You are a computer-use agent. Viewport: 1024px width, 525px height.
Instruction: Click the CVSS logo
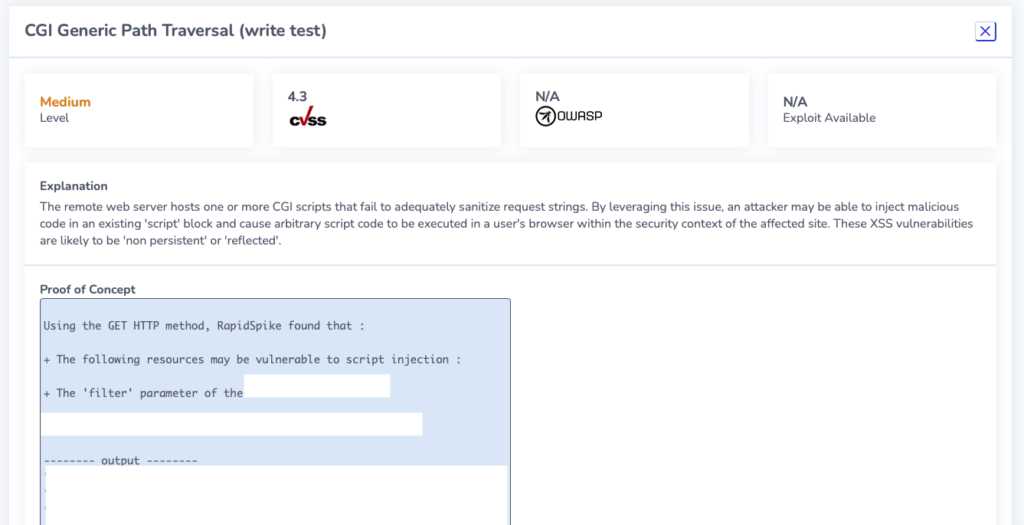coord(308,117)
